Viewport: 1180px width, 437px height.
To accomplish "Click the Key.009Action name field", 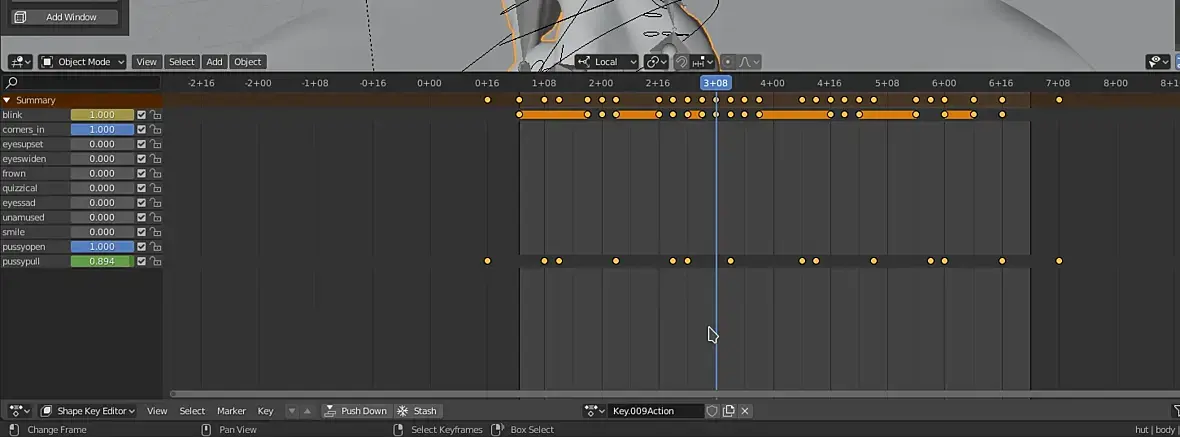I will (655, 411).
